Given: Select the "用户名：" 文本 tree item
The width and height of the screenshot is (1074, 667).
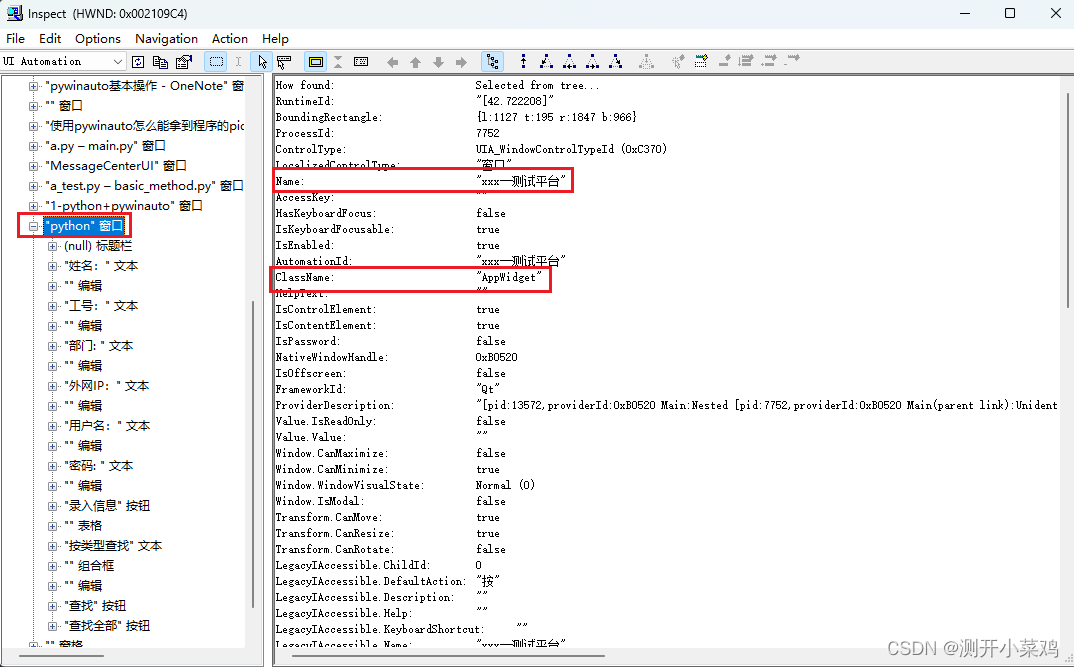Looking at the screenshot, I should 108,426.
